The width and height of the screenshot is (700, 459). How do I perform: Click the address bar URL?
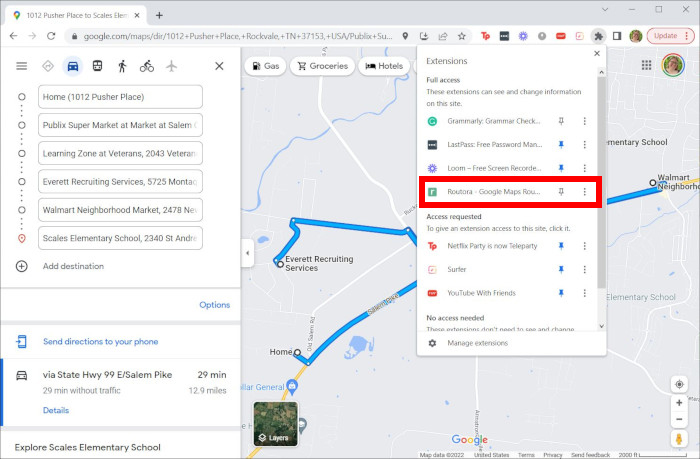(x=238, y=36)
